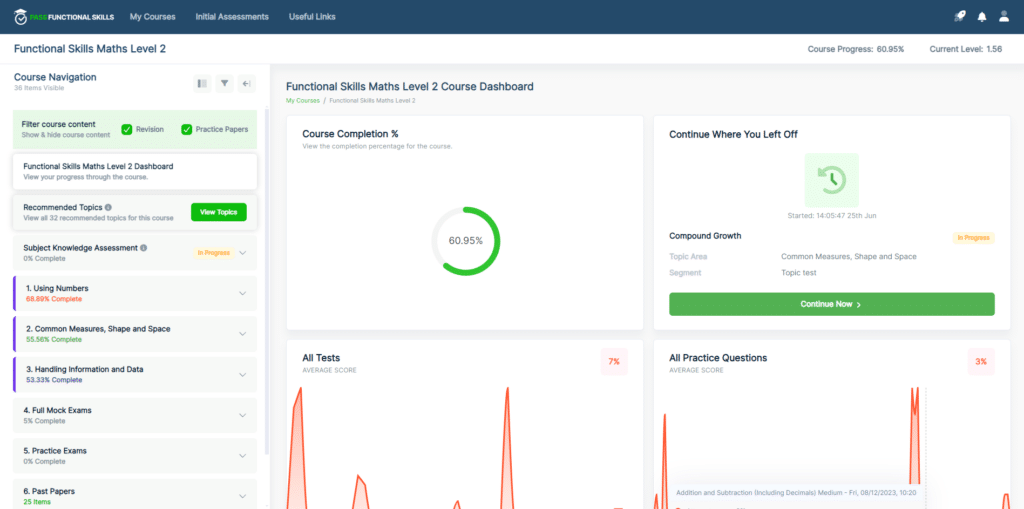Click the circular course completion progress ring
Screen dimensions: 1024x509
465,241
